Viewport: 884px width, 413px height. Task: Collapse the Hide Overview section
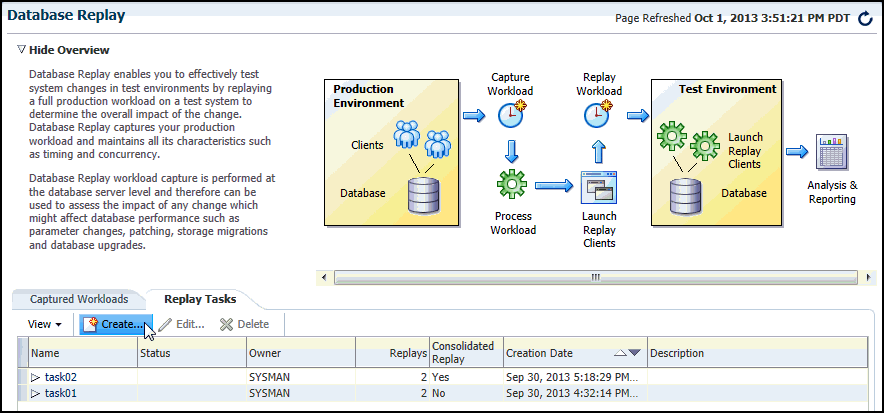click(x=22, y=50)
